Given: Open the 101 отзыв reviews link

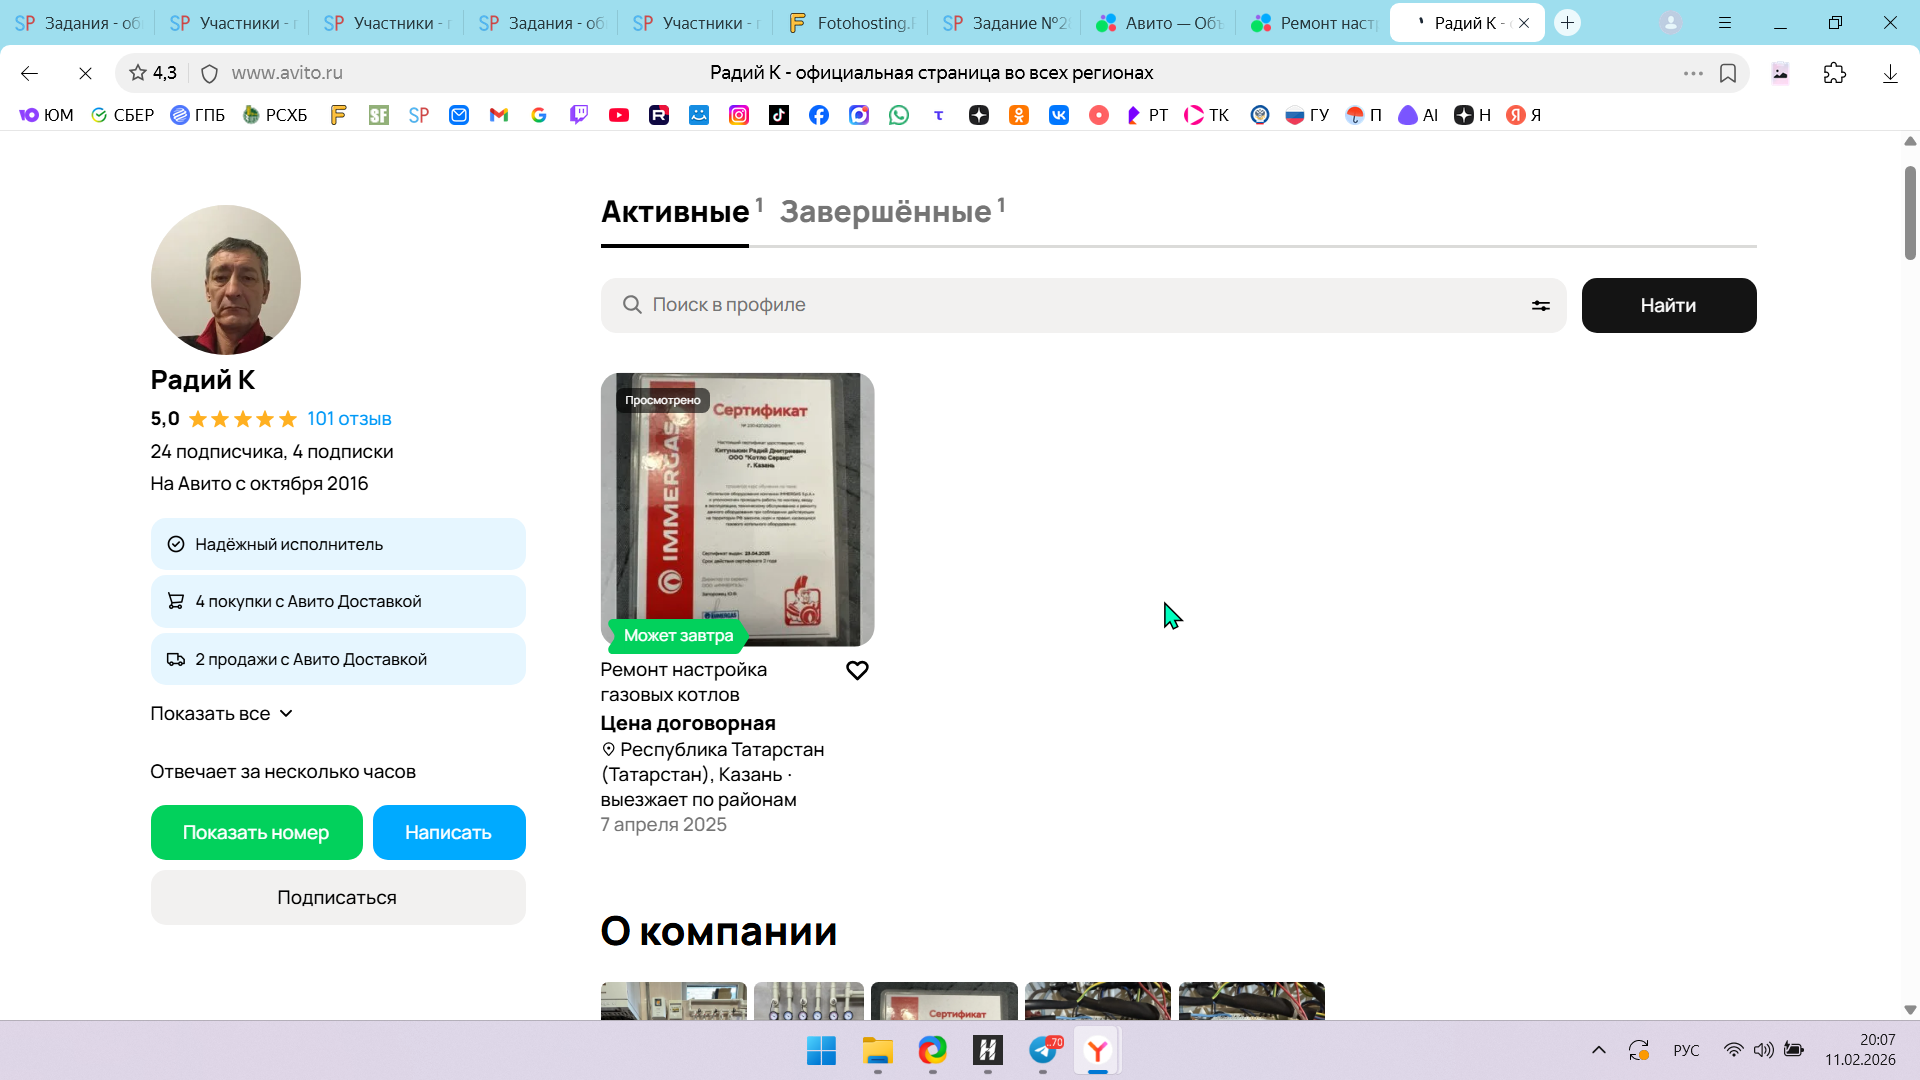Looking at the screenshot, I should 349,419.
